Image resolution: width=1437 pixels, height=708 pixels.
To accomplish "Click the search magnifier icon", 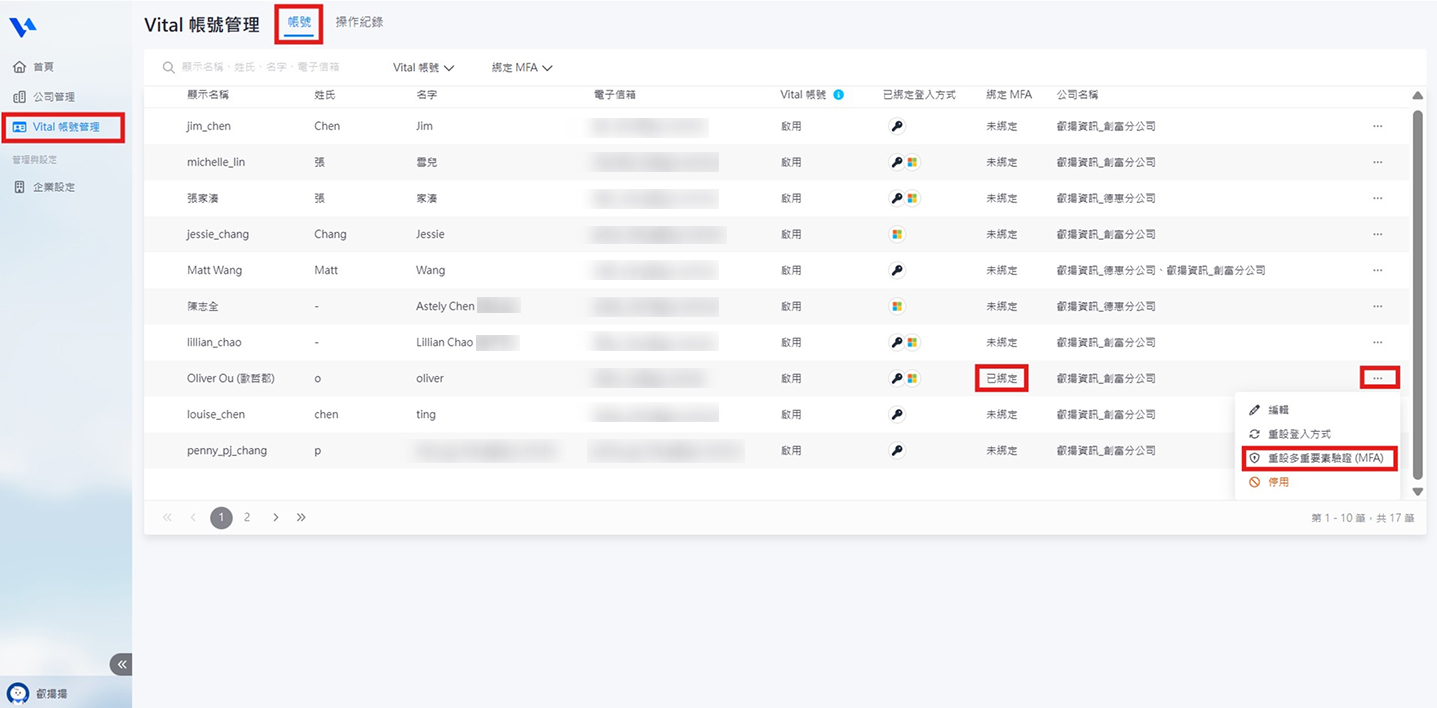I will [168, 68].
